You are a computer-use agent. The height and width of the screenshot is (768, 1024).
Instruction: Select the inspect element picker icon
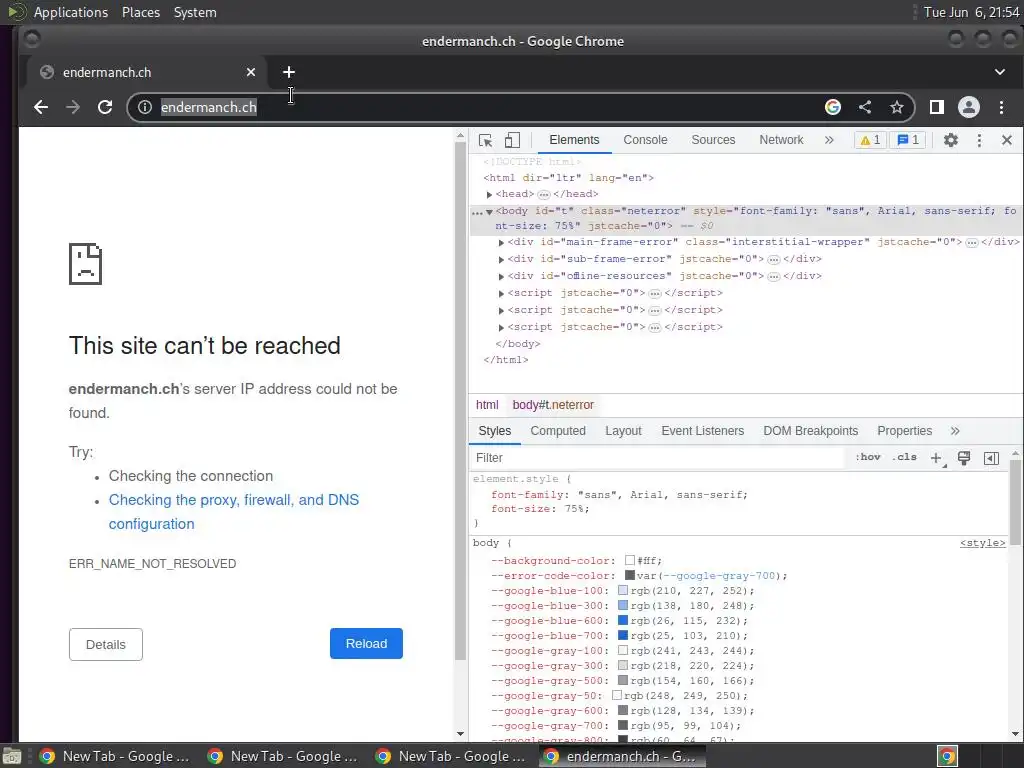click(485, 140)
